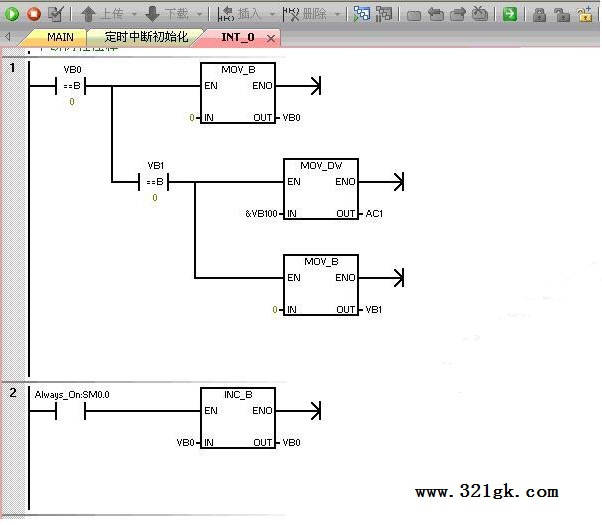Viewport: 602px width, 525px height.
Task: Select network 1 number in gutter
Action: (13, 68)
